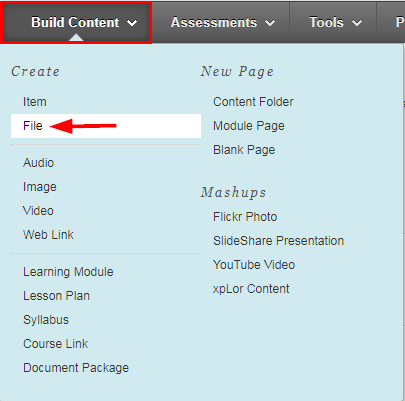Viewport: 405px width, 401px height.
Task: Click Course Link option
Action: pyautogui.click(x=55, y=344)
